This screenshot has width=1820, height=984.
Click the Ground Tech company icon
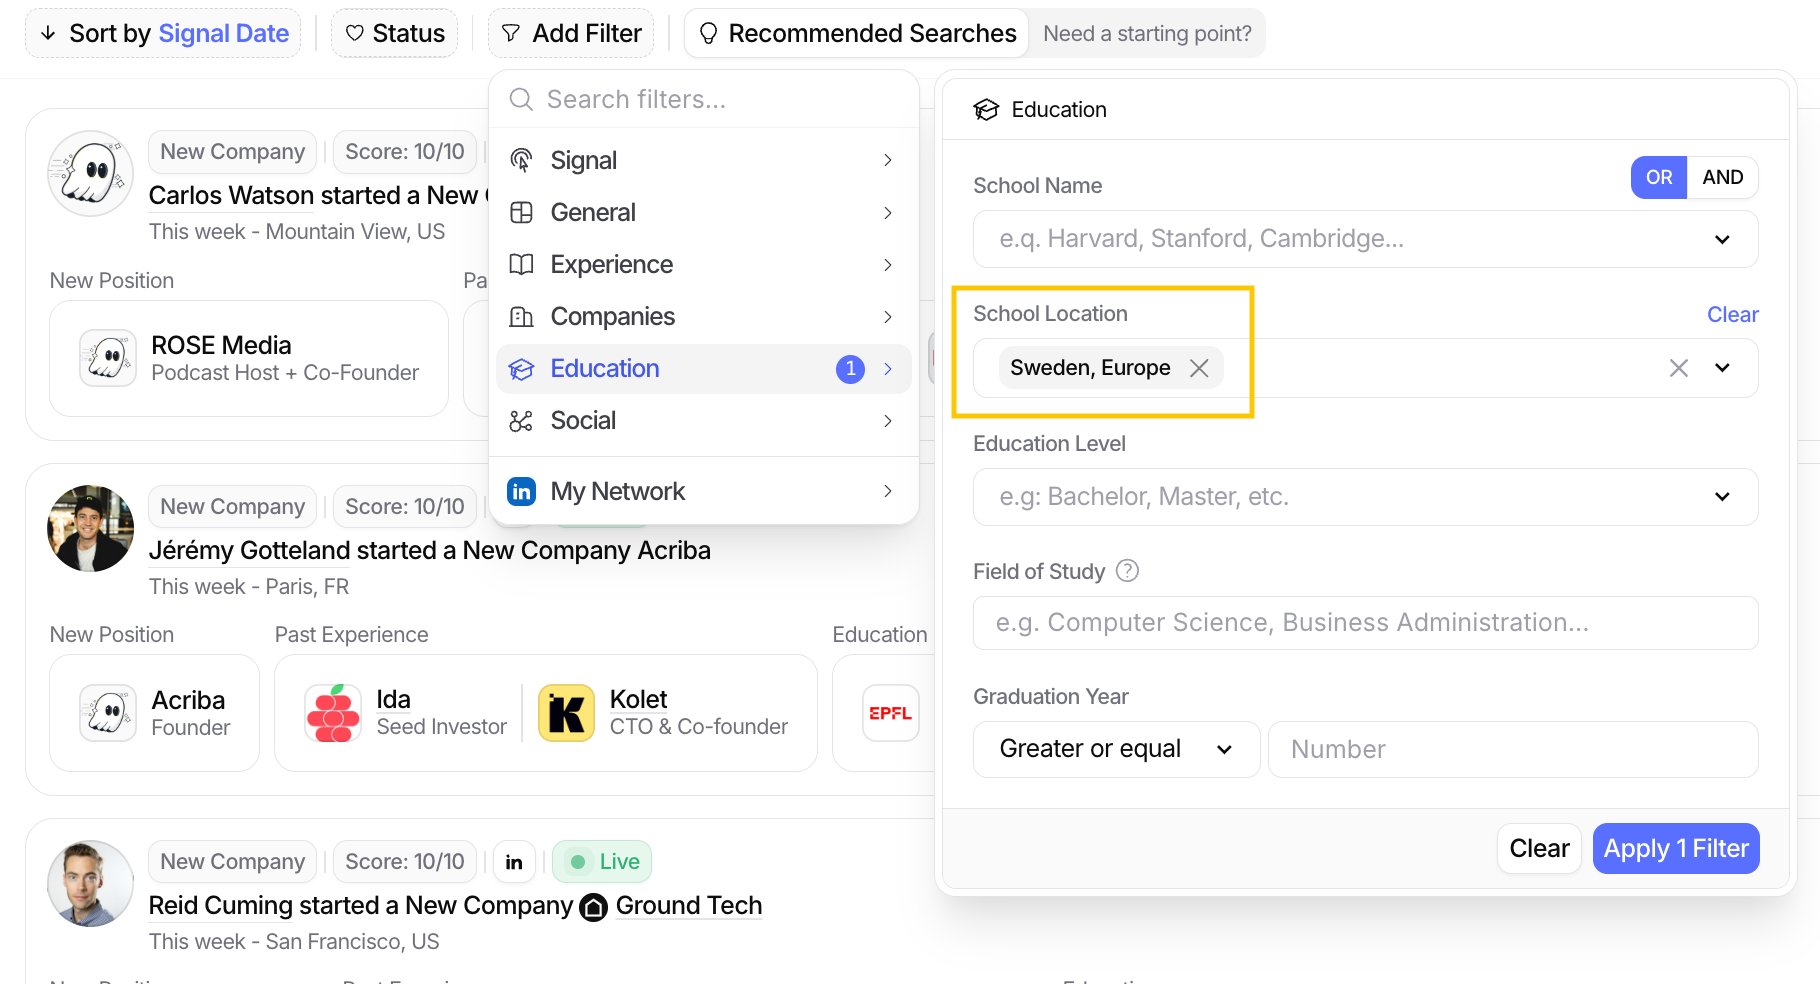pos(594,907)
